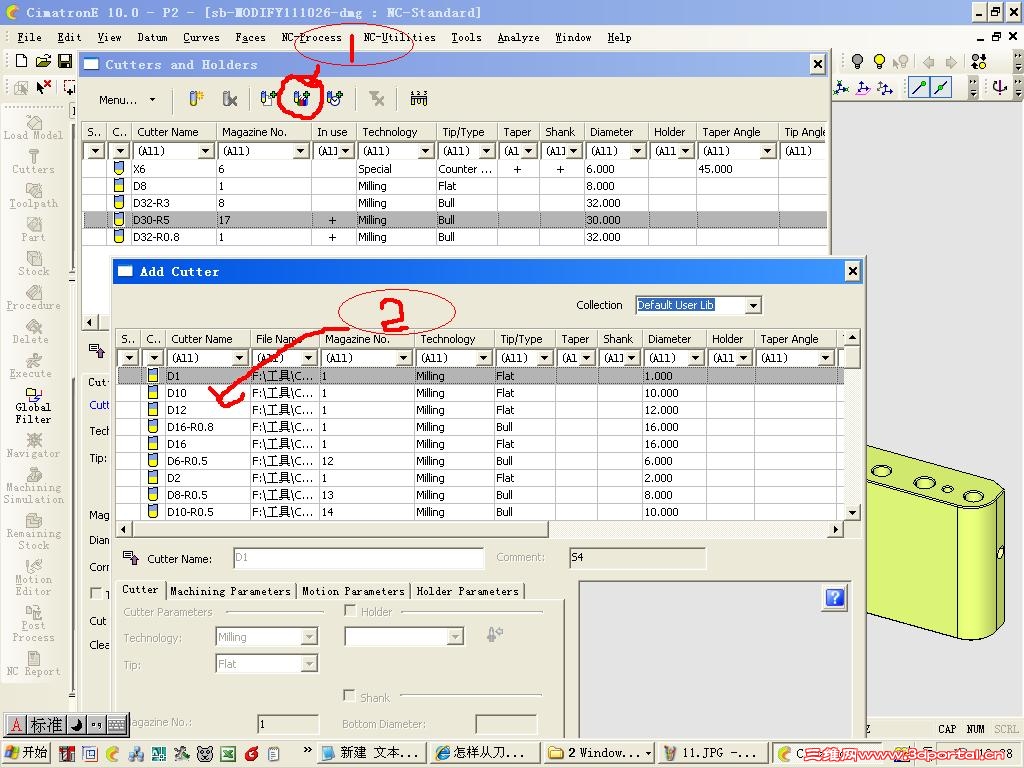Close the Add Cutter dialog
The image size is (1024, 768).
[x=852, y=271]
